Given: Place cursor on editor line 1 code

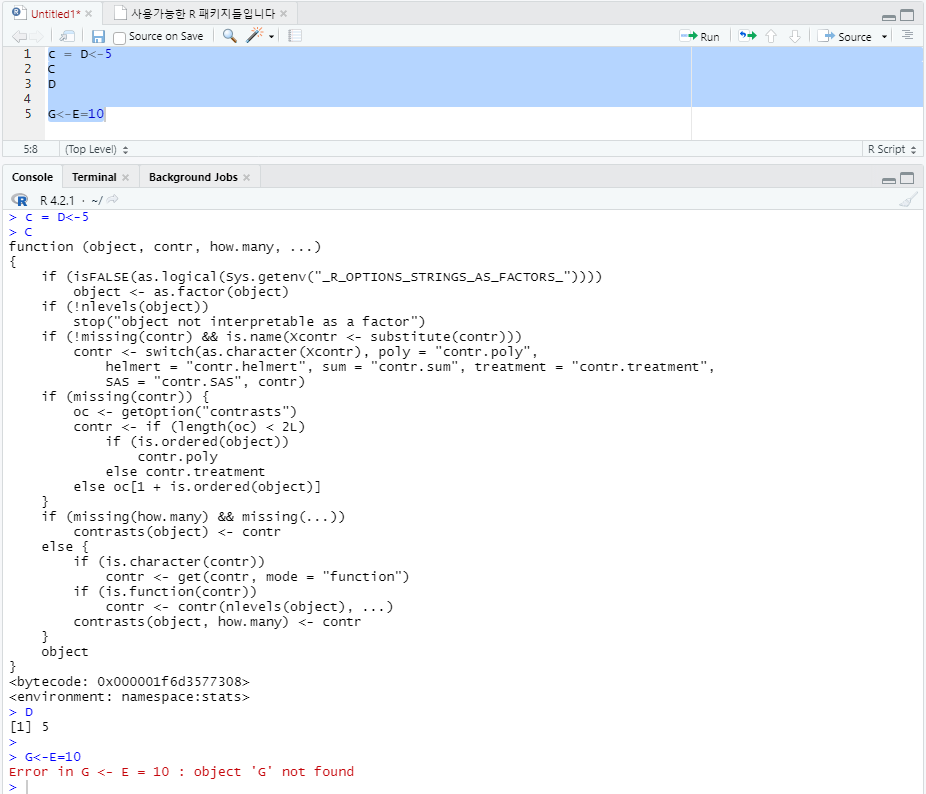Looking at the screenshot, I should 80,54.
